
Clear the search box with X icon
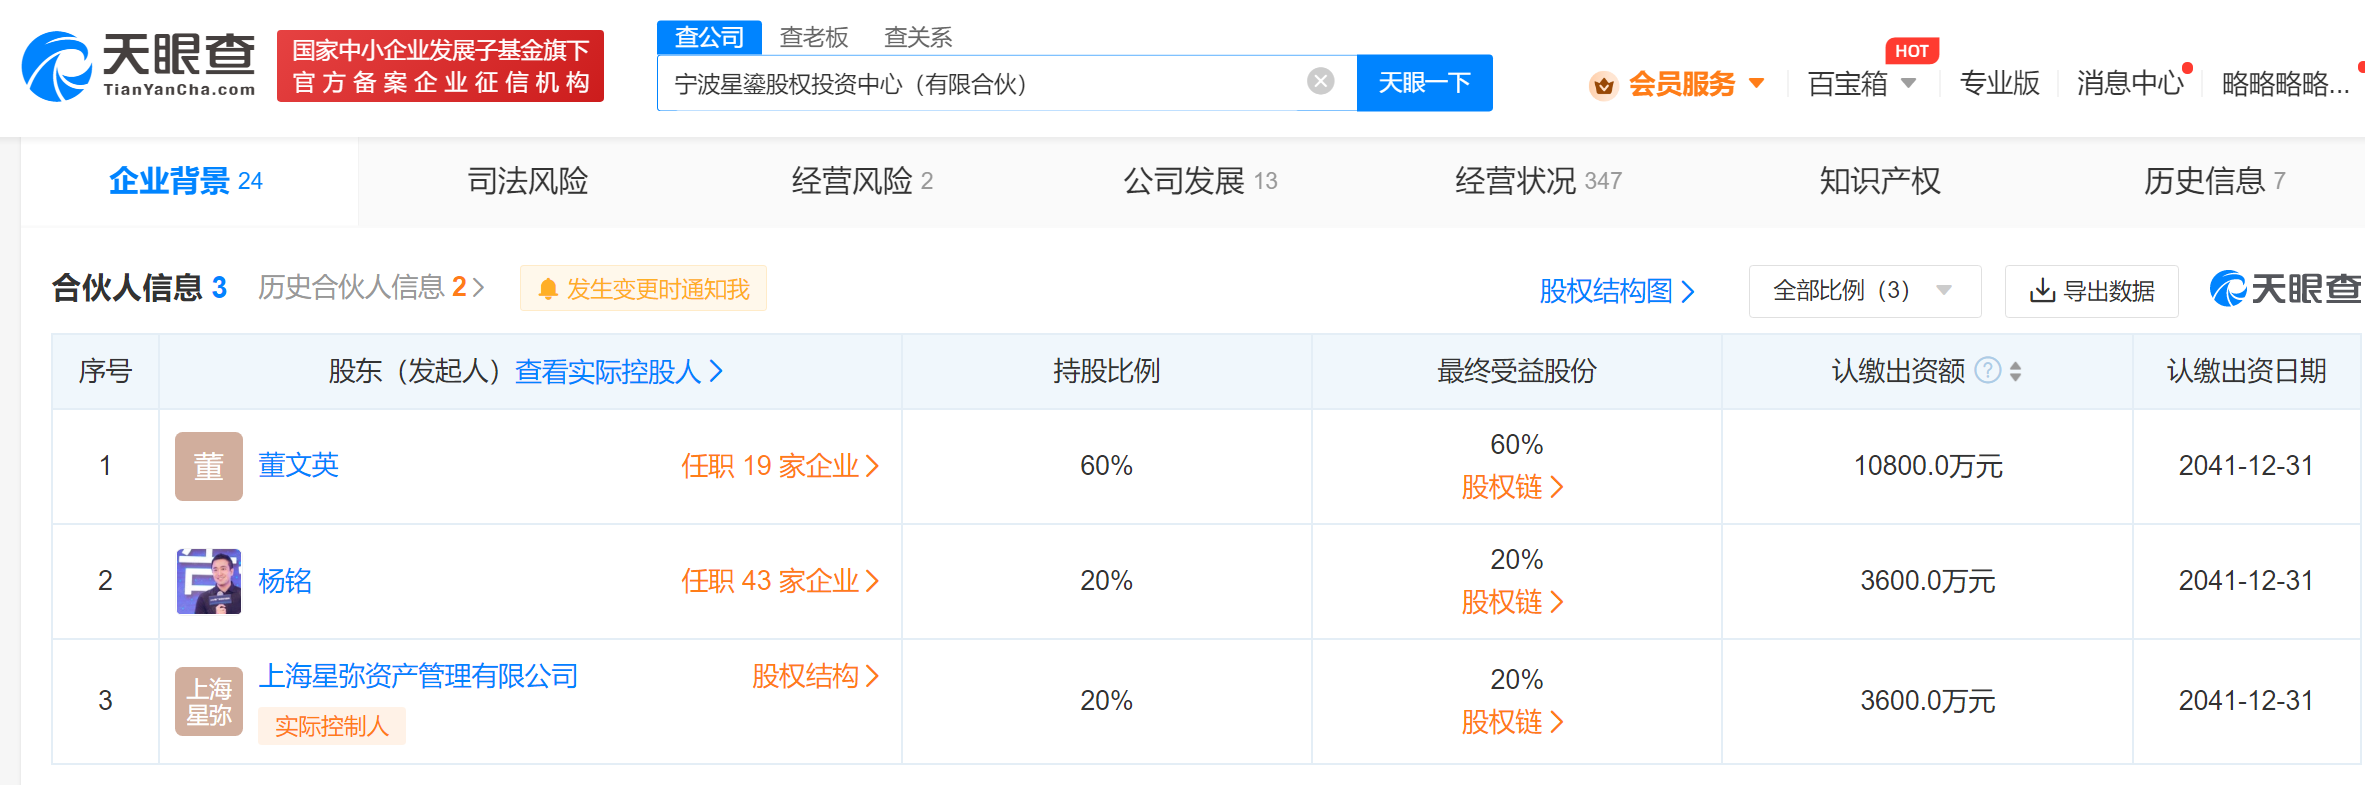tap(1320, 82)
